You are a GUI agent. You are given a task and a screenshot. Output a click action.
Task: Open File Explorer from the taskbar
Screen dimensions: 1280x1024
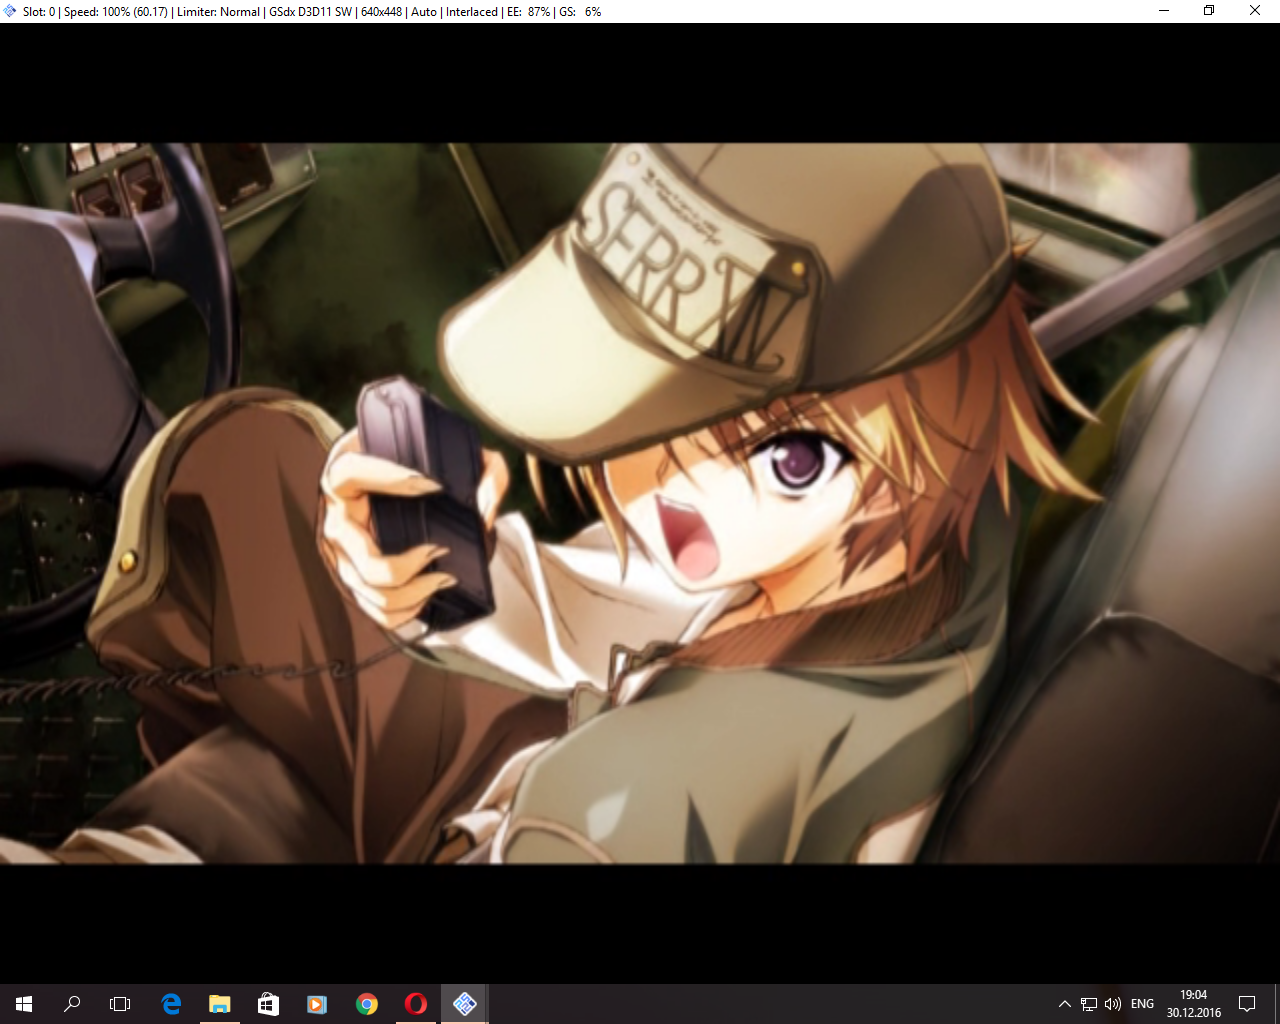click(x=220, y=1004)
